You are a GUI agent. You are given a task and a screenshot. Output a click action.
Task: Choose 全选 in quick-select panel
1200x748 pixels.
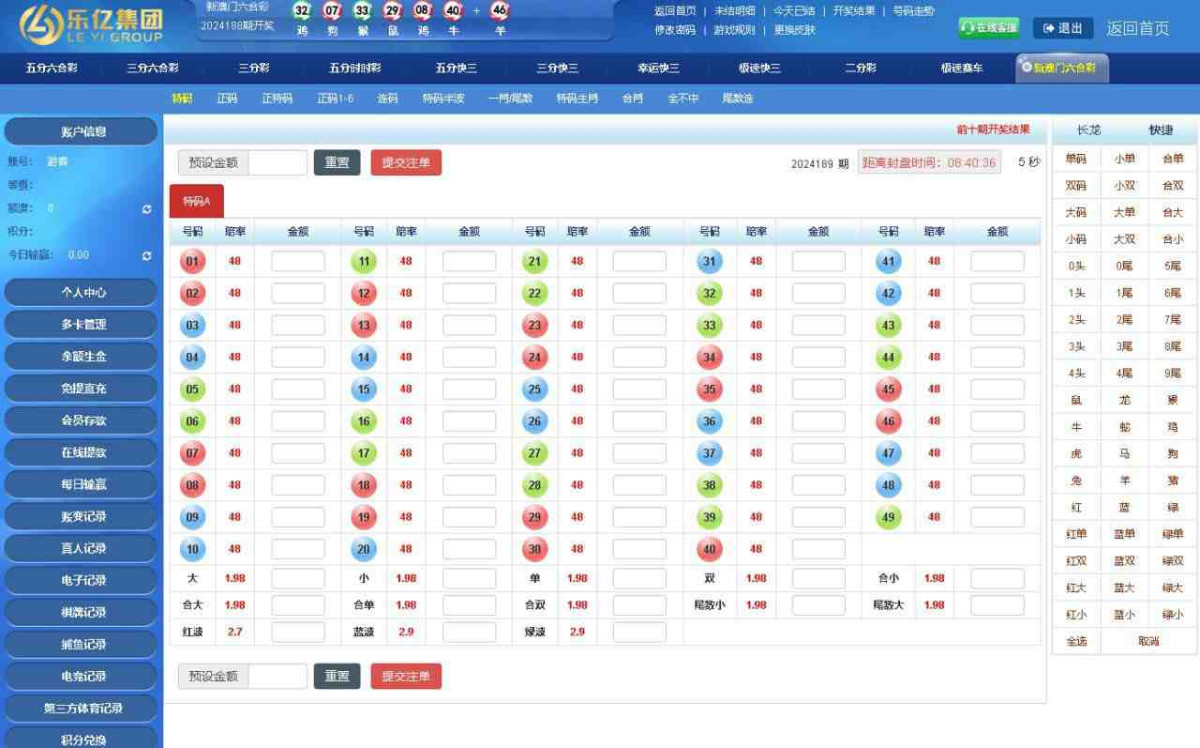pyautogui.click(x=1076, y=641)
